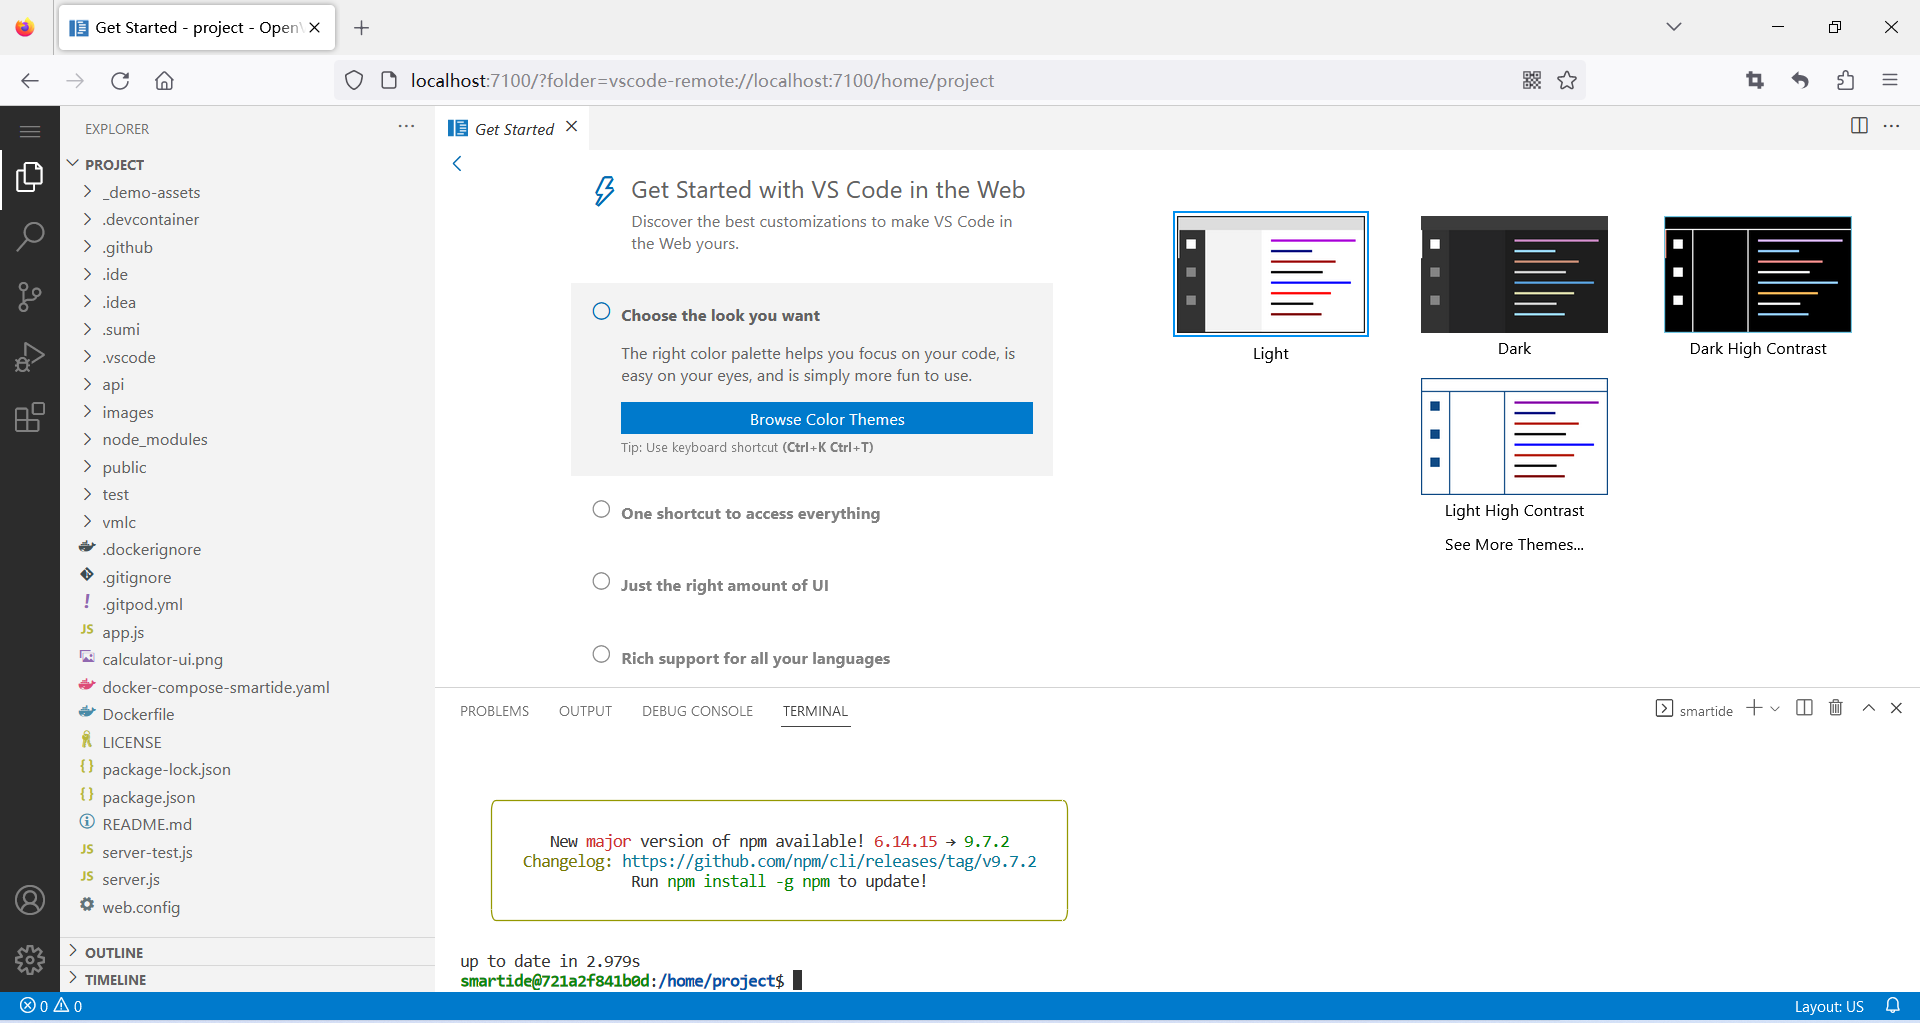Switch to the DEBUG CONSOLE tab

point(697,711)
